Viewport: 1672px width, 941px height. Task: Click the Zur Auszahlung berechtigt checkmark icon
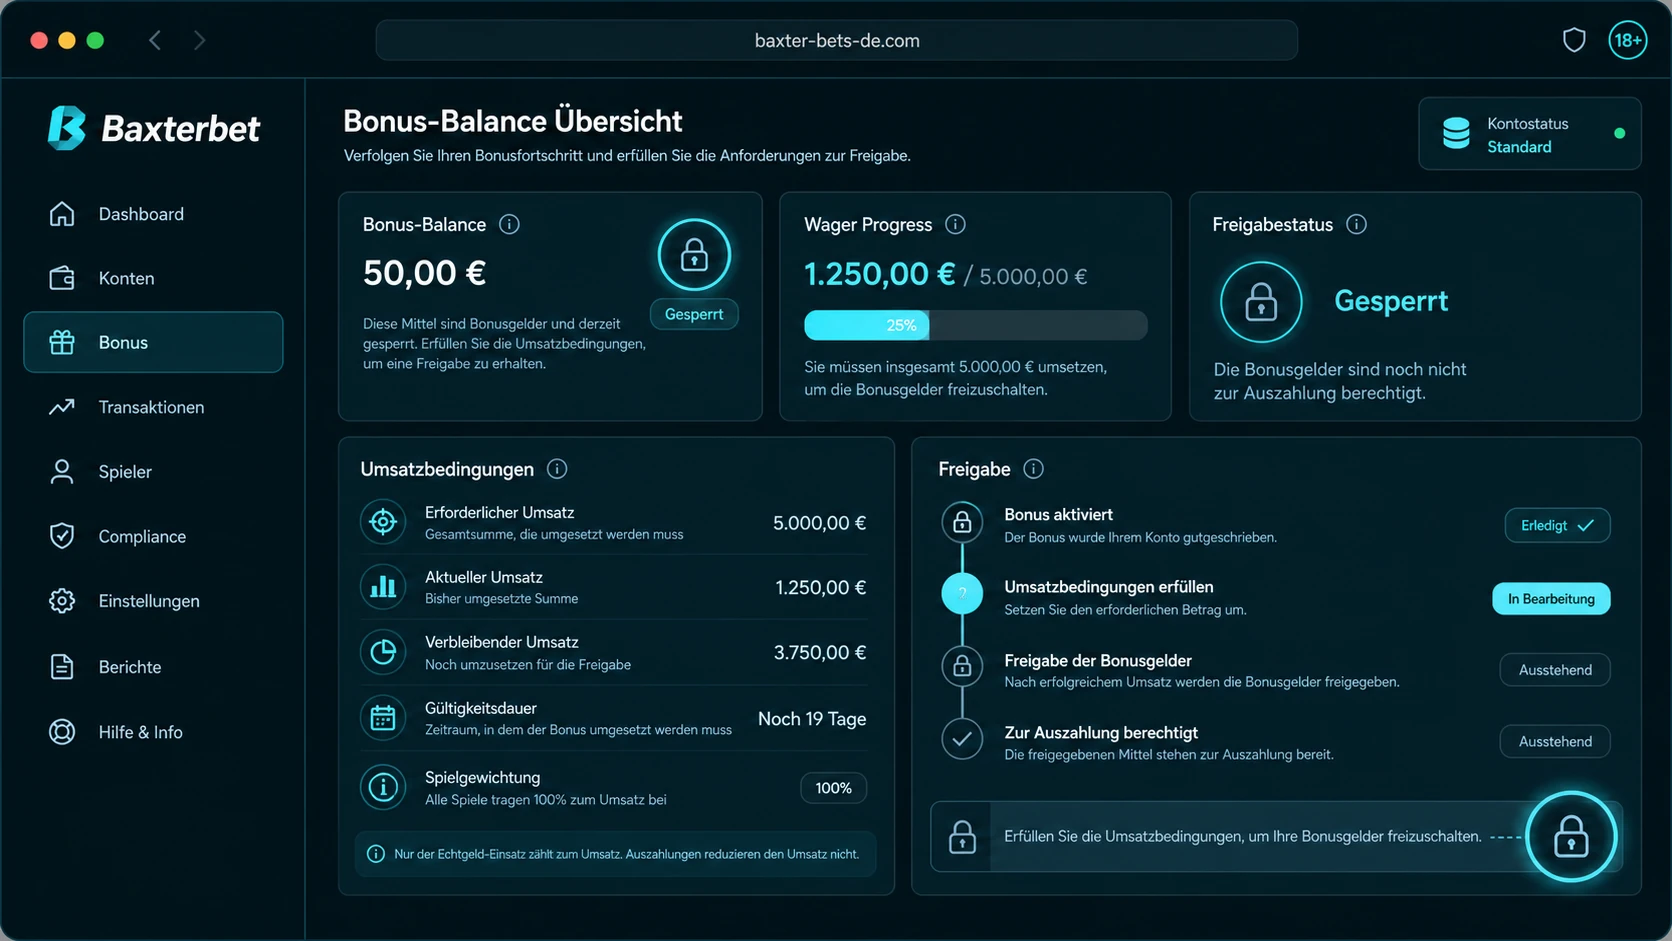point(962,739)
